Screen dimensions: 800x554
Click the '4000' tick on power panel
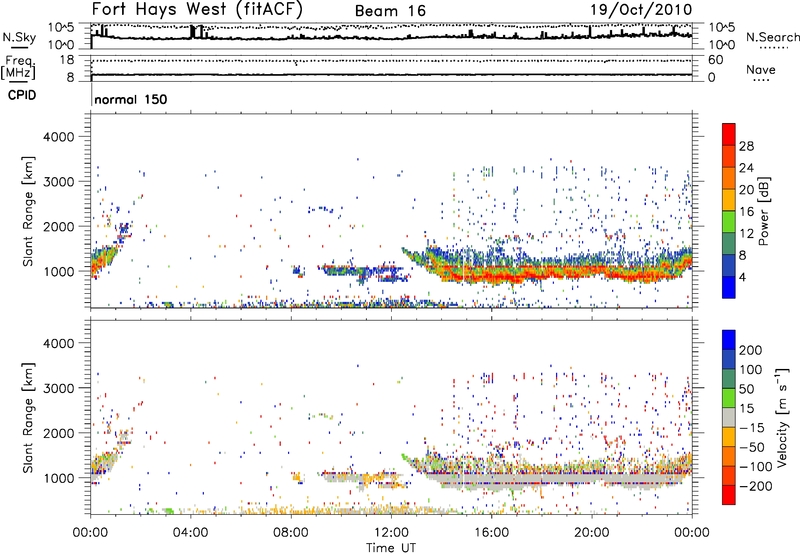58,137
